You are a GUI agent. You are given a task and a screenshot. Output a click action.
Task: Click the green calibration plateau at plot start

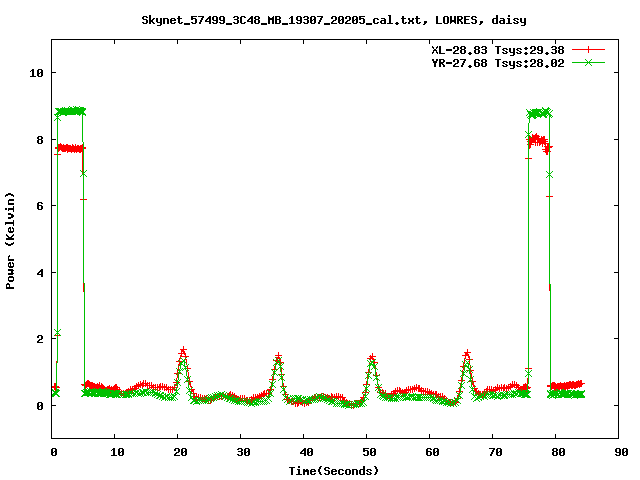point(70,111)
